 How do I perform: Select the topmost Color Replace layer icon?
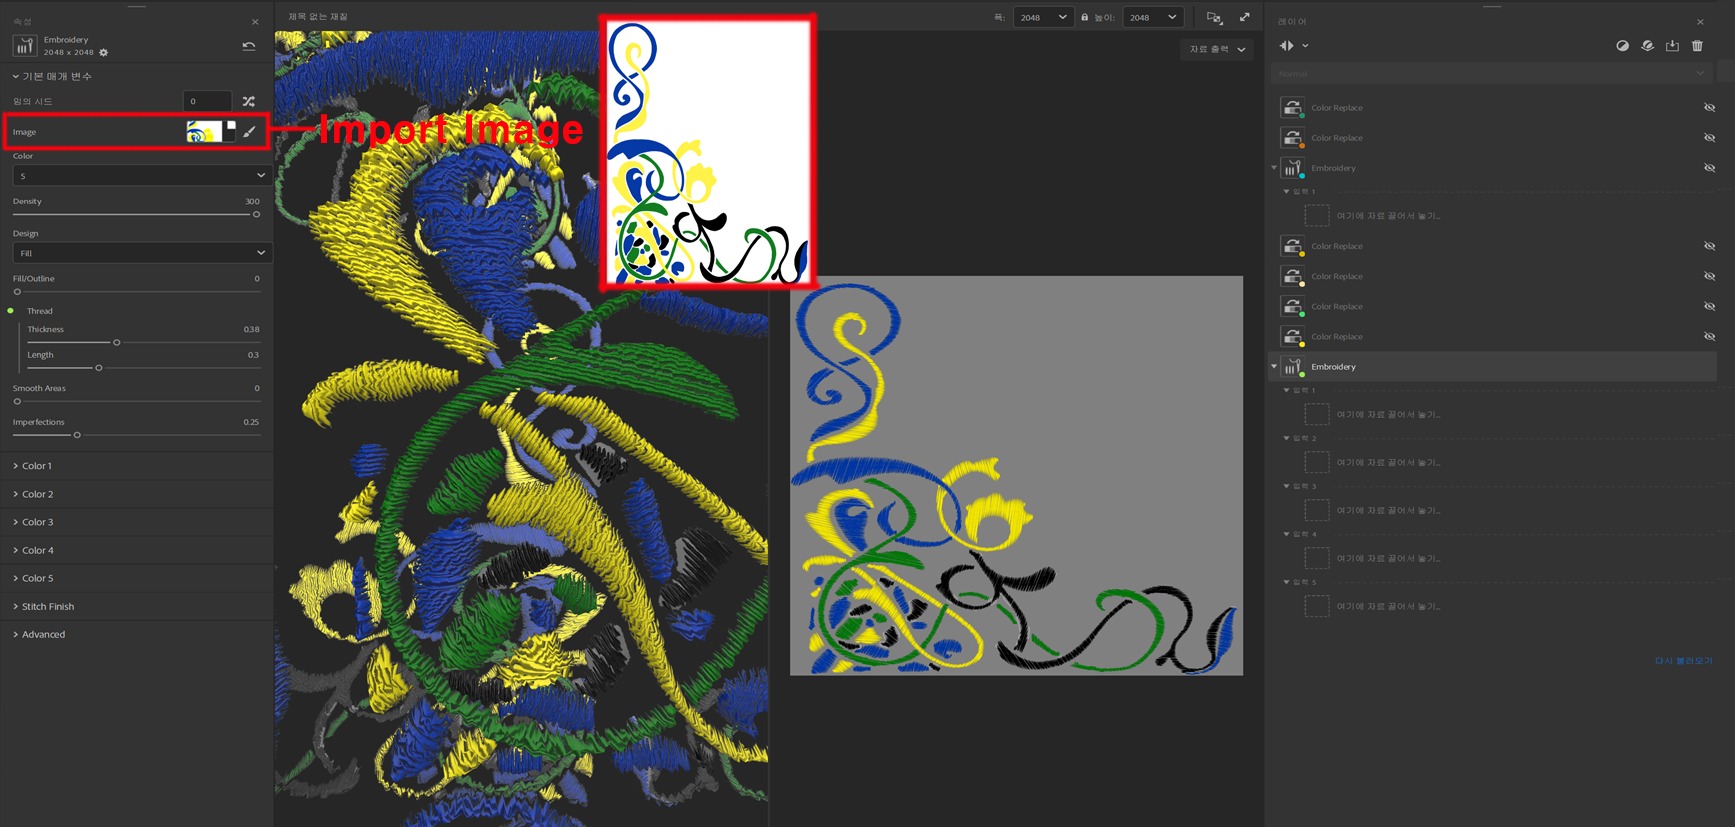(x=1292, y=108)
